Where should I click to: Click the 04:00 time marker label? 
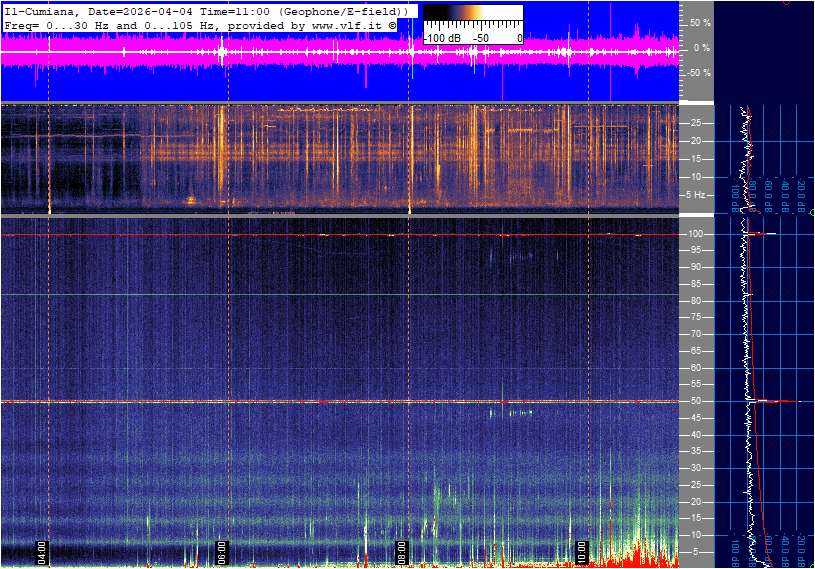(x=42, y=552)
